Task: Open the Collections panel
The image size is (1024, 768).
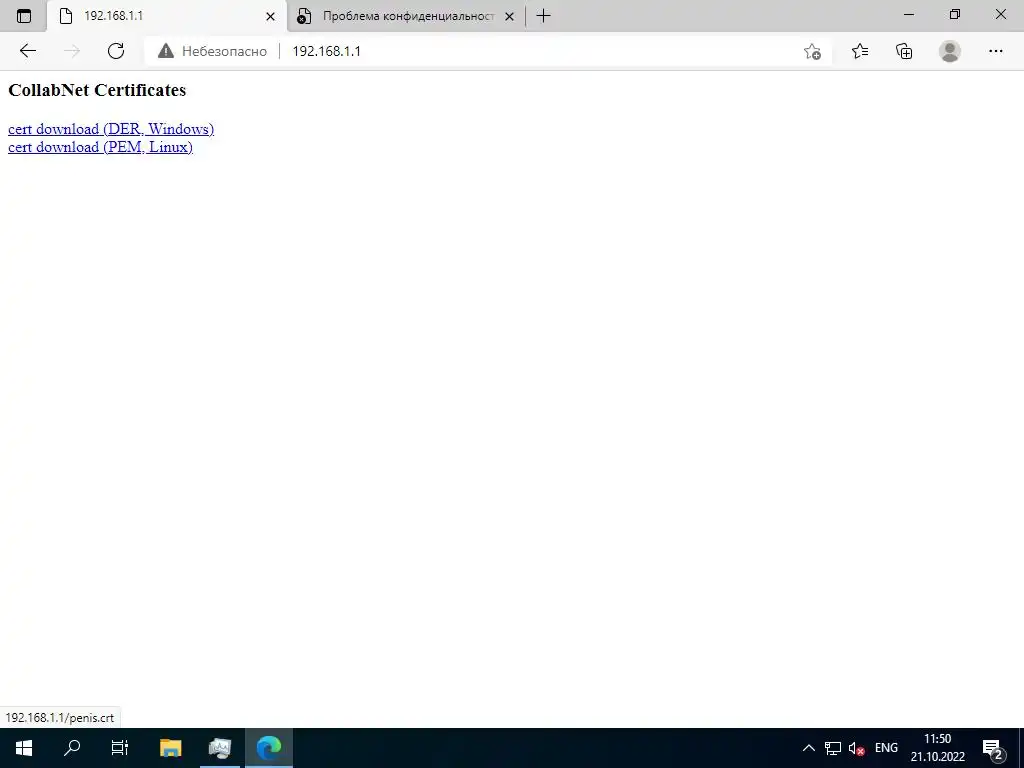Action: 904,51
